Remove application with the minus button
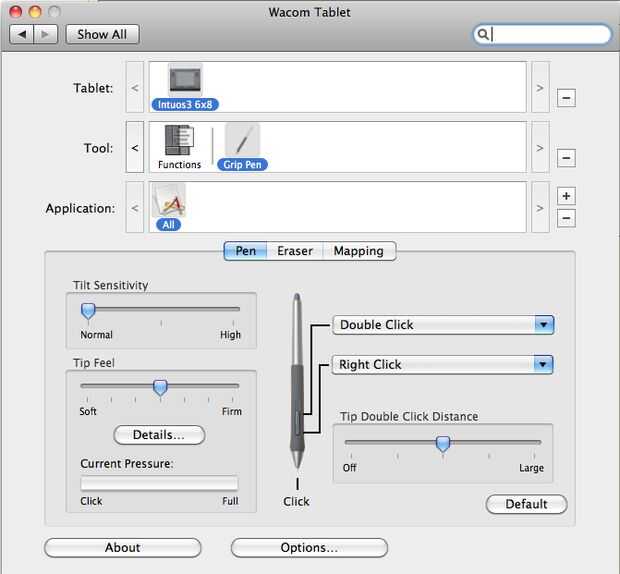This screenshot has height=574, width=620. click(566, 218)
